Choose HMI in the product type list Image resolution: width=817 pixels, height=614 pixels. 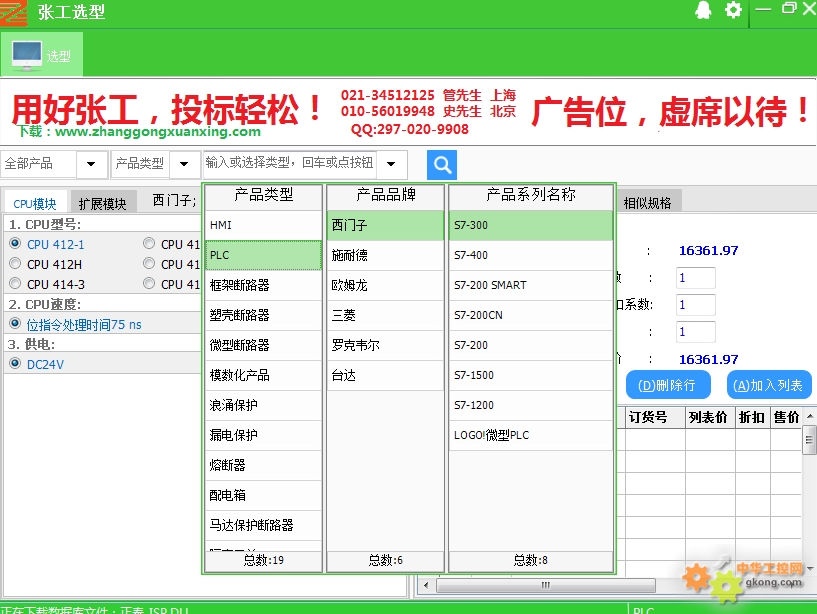point(263,225)
